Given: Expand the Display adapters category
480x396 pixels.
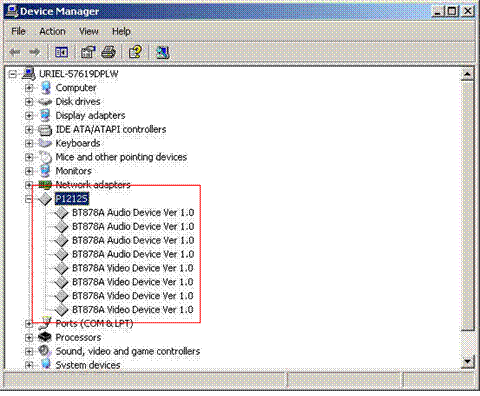Looking at the screenshot, I should point(29,116).
